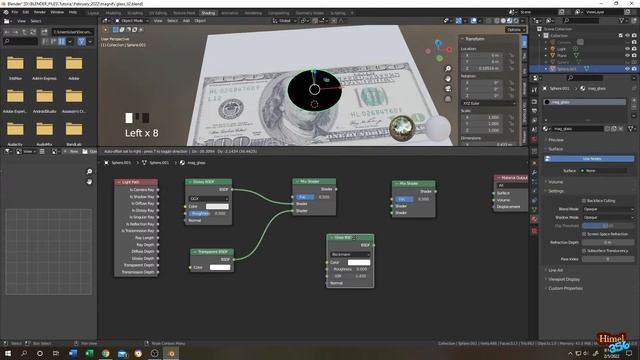
Task: Click the Glossy BSDF Color swatch
Action: click(x=217, y=207)
